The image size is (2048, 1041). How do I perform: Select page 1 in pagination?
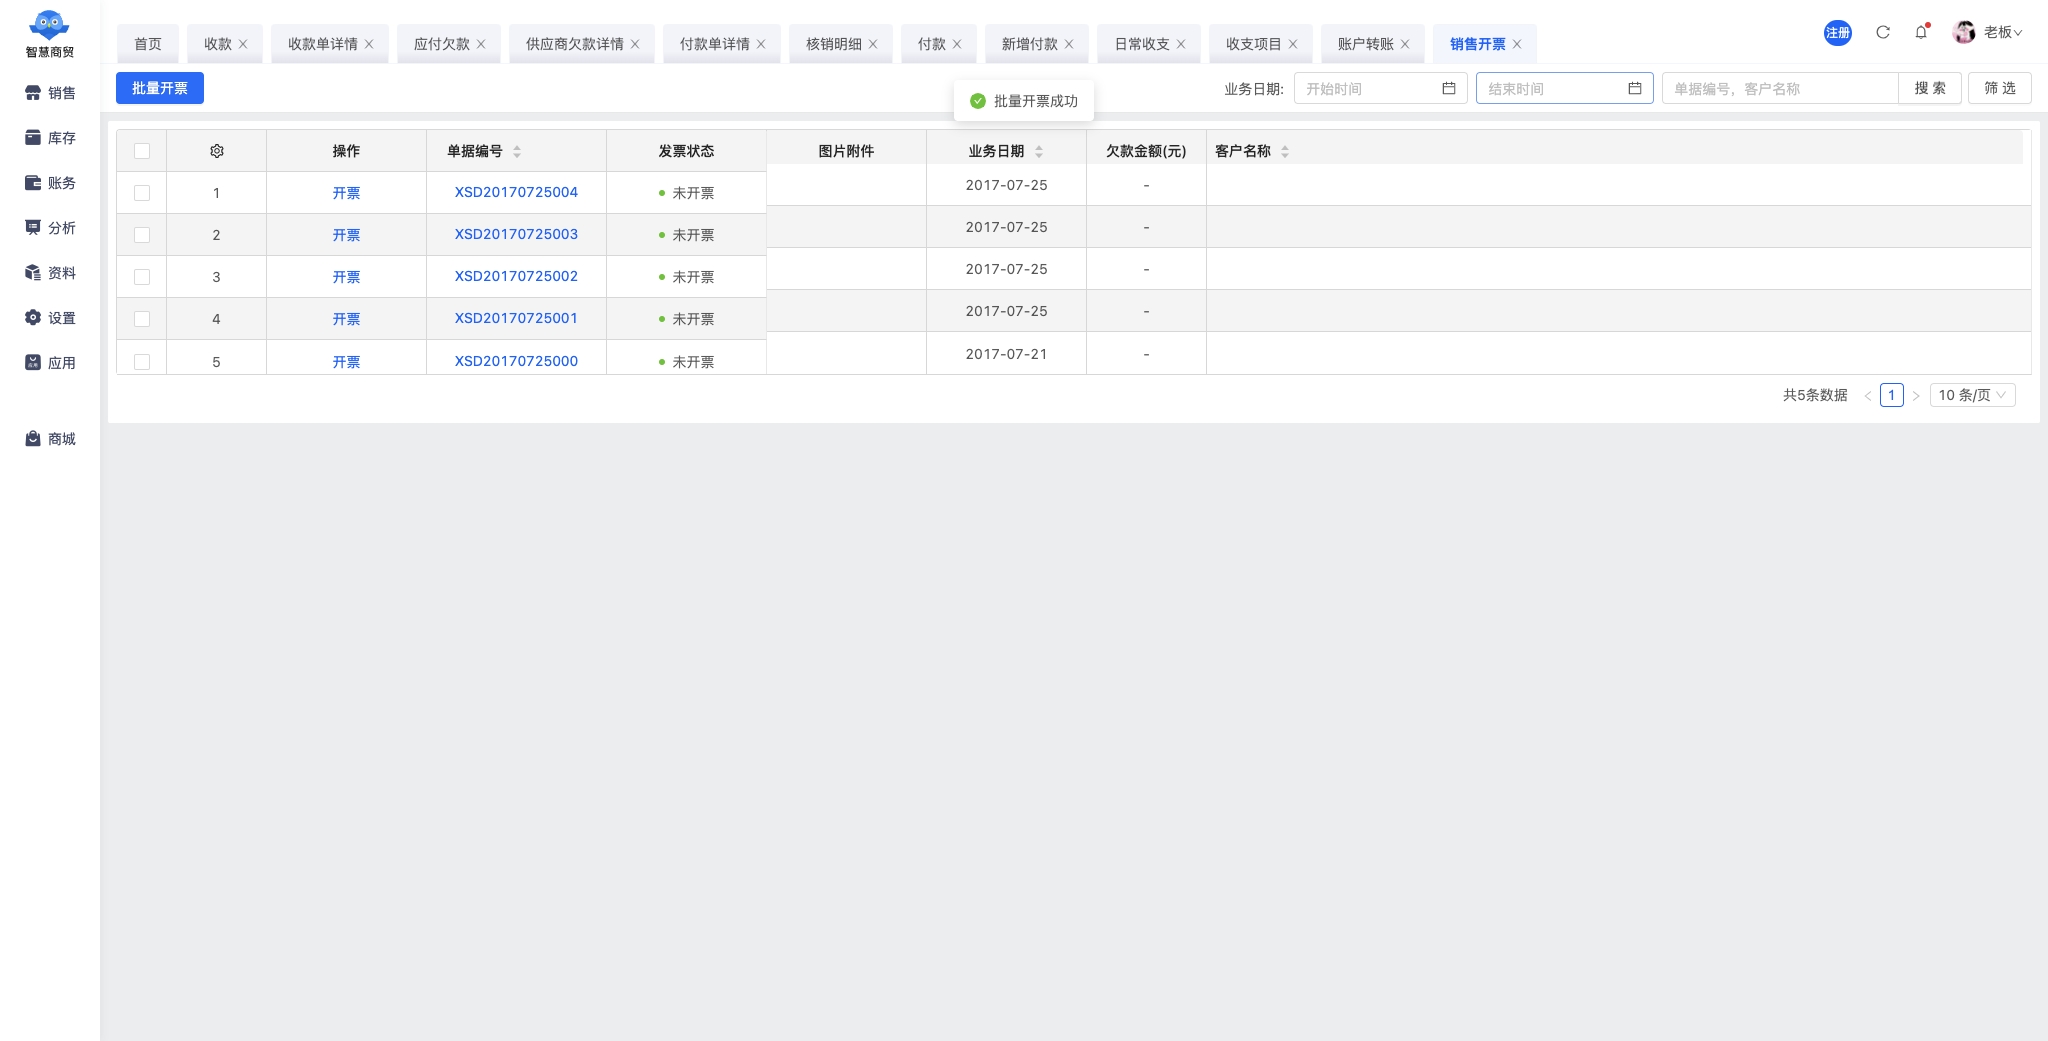coord(1892,395)
